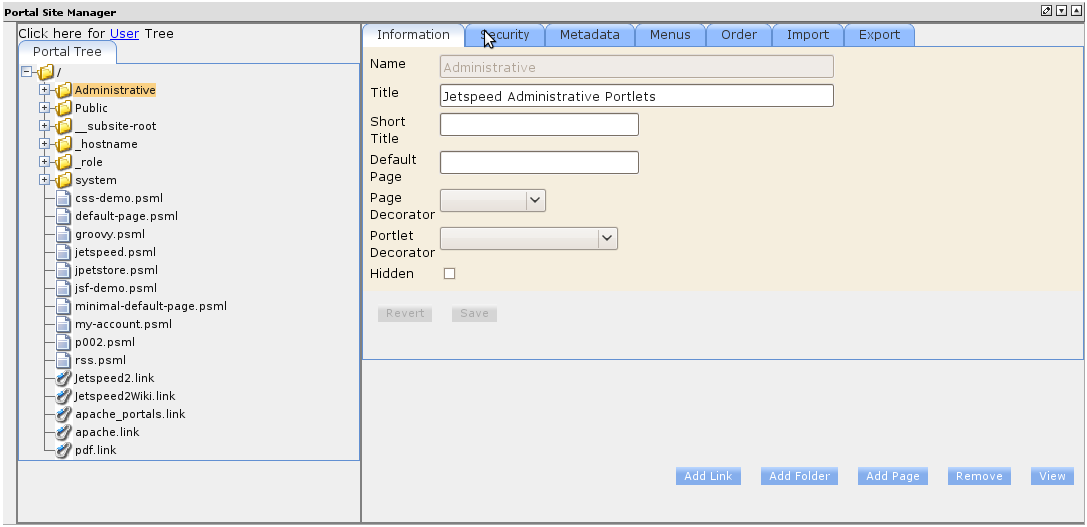Toggle the Hidden checkbox
Viewport: 1087px width, 527px height.
point(449,273)
